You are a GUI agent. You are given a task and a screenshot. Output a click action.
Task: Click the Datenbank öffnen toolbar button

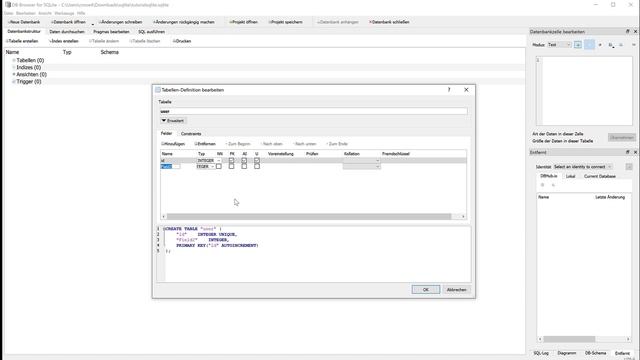[68, 22]
